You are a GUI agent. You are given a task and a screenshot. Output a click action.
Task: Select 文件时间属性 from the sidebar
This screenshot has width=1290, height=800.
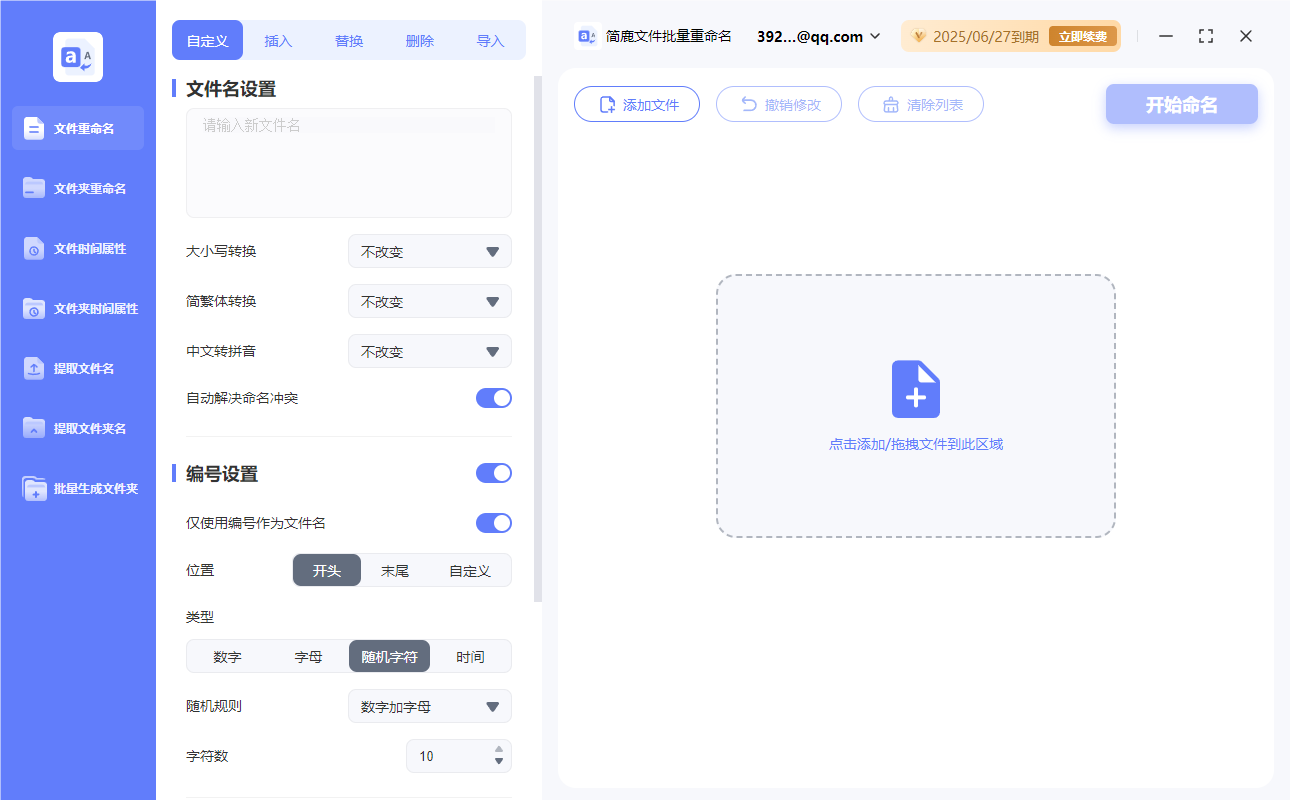pyautogui.click(x=77, y=248)
